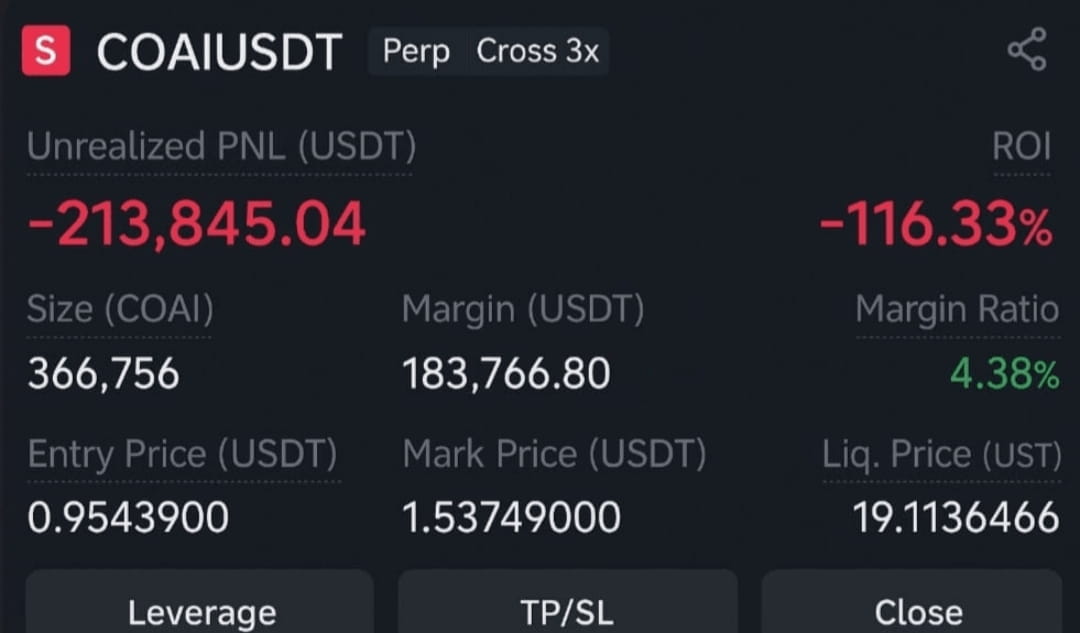Open the COAIUSDT pair title
1080x633 pixels.
pos(219,52)
